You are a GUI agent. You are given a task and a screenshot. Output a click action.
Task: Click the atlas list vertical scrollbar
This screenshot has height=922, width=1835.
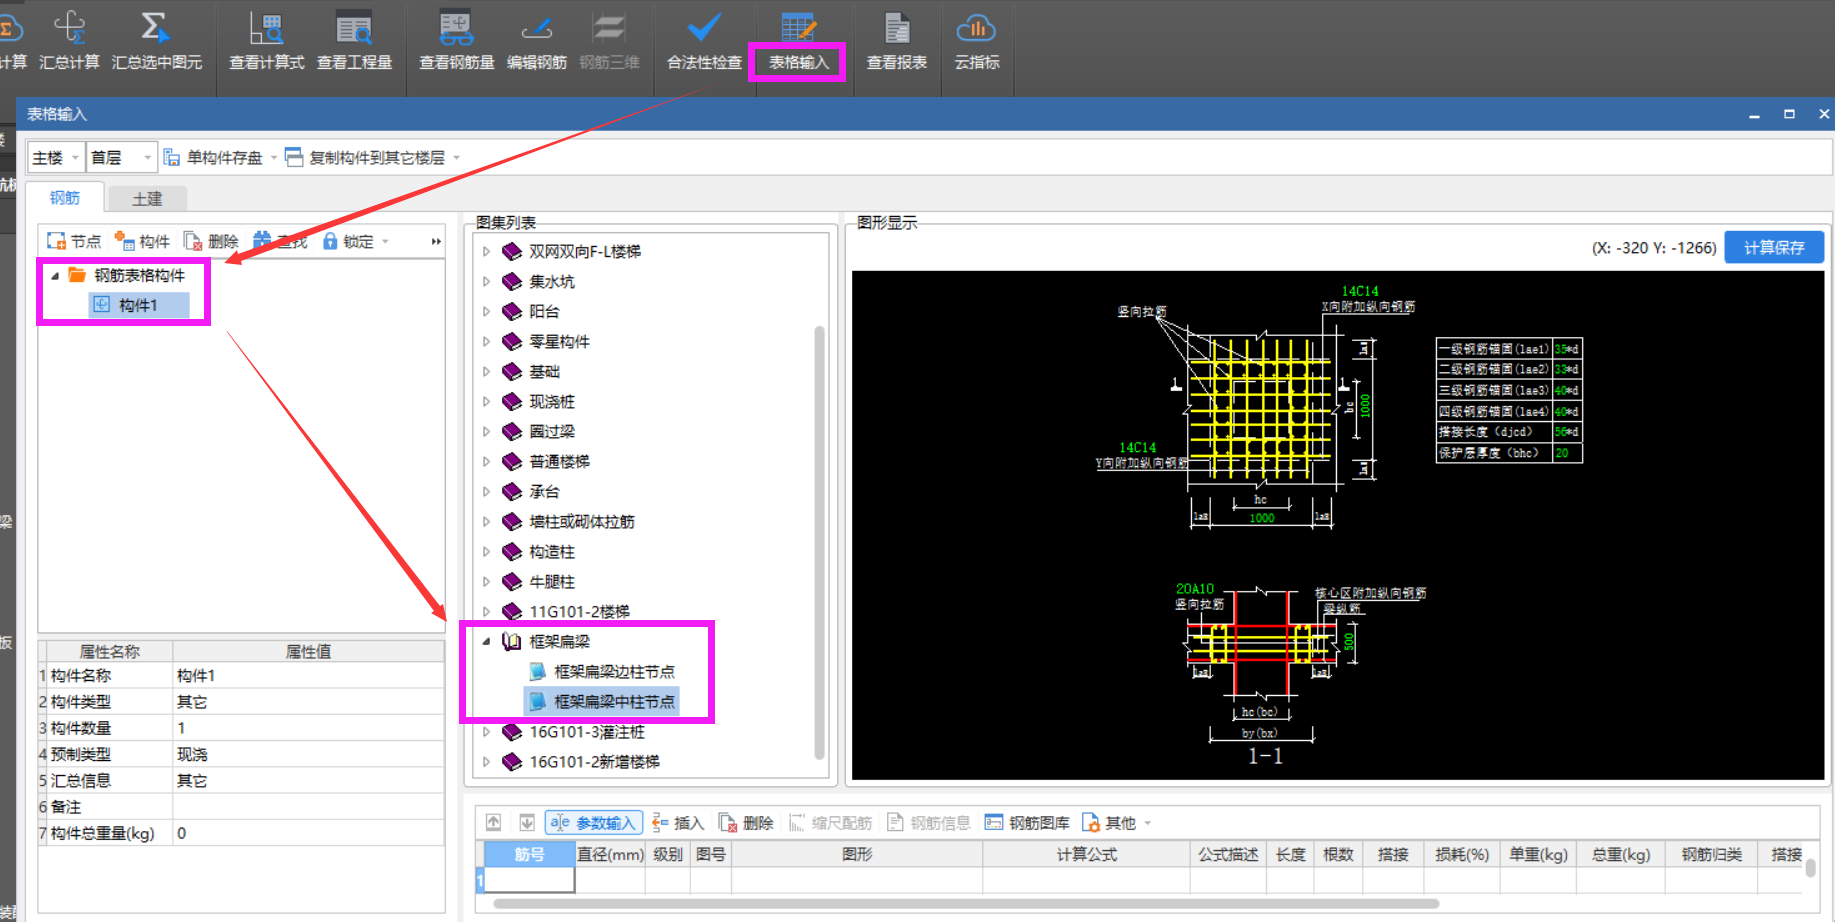click(820, 541)
